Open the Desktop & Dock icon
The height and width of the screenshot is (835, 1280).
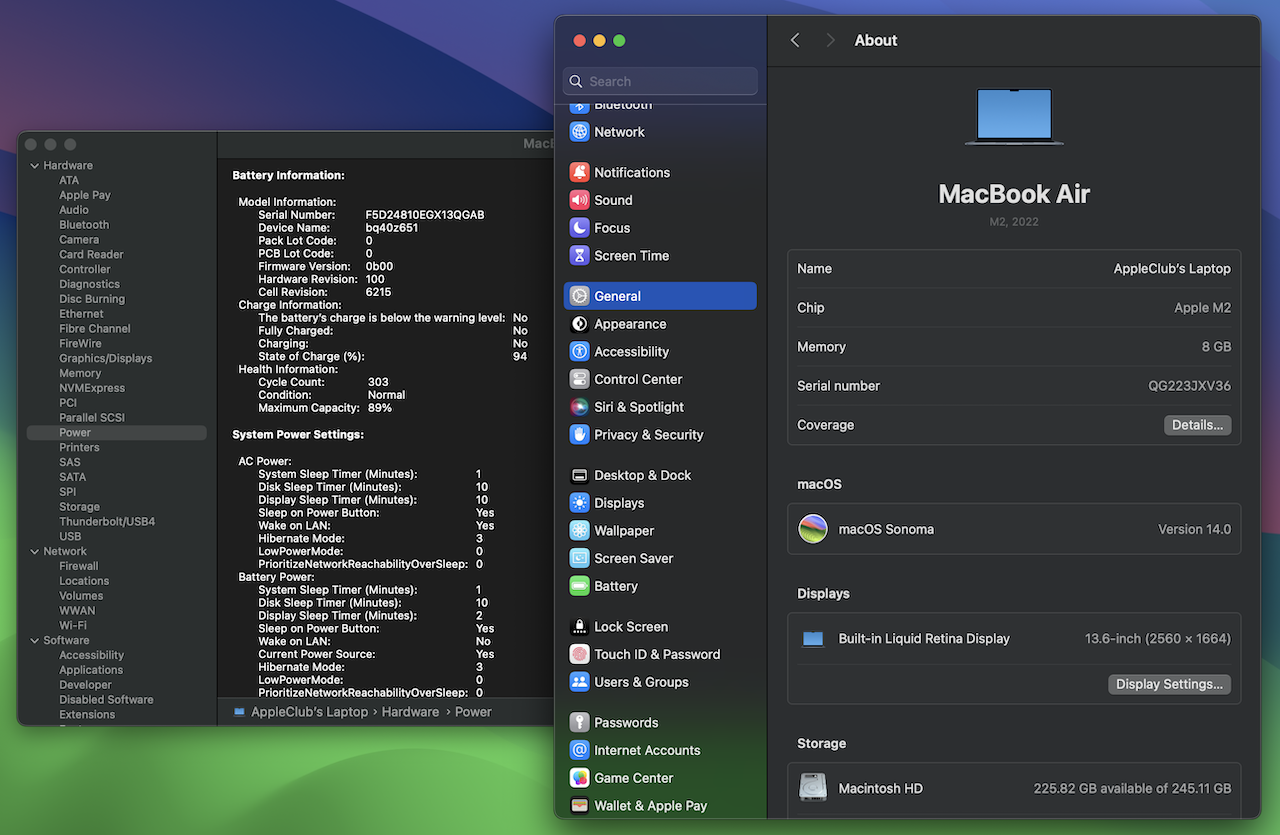579,476
